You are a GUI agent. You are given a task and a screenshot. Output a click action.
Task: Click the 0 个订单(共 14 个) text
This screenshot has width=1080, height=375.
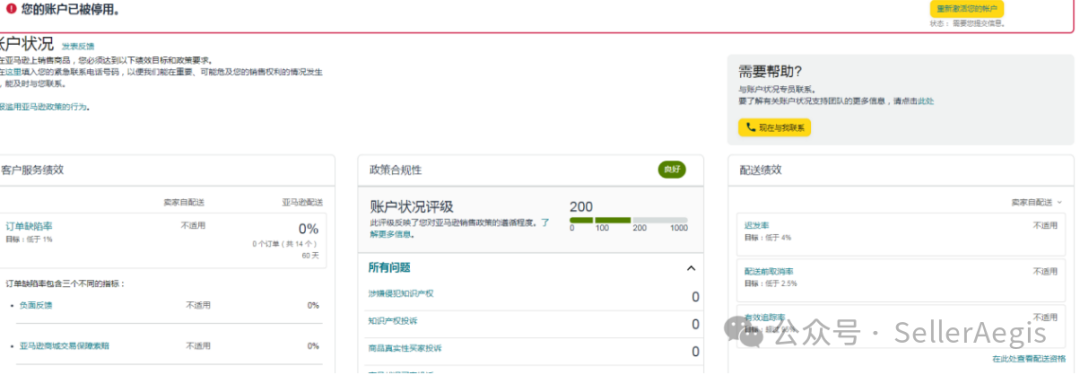[x=285, y=244]
